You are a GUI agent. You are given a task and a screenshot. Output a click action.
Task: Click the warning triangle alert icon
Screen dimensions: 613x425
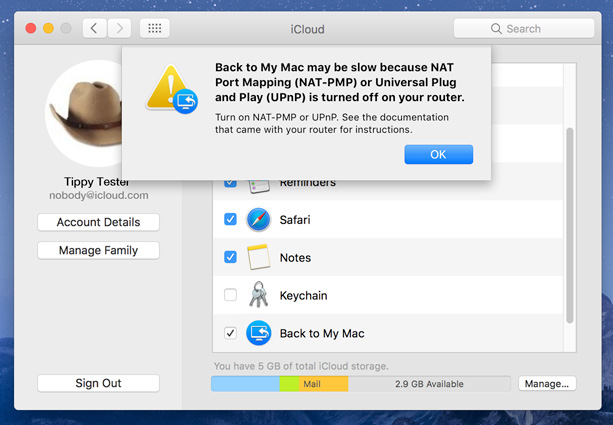[x=172, y=89]
